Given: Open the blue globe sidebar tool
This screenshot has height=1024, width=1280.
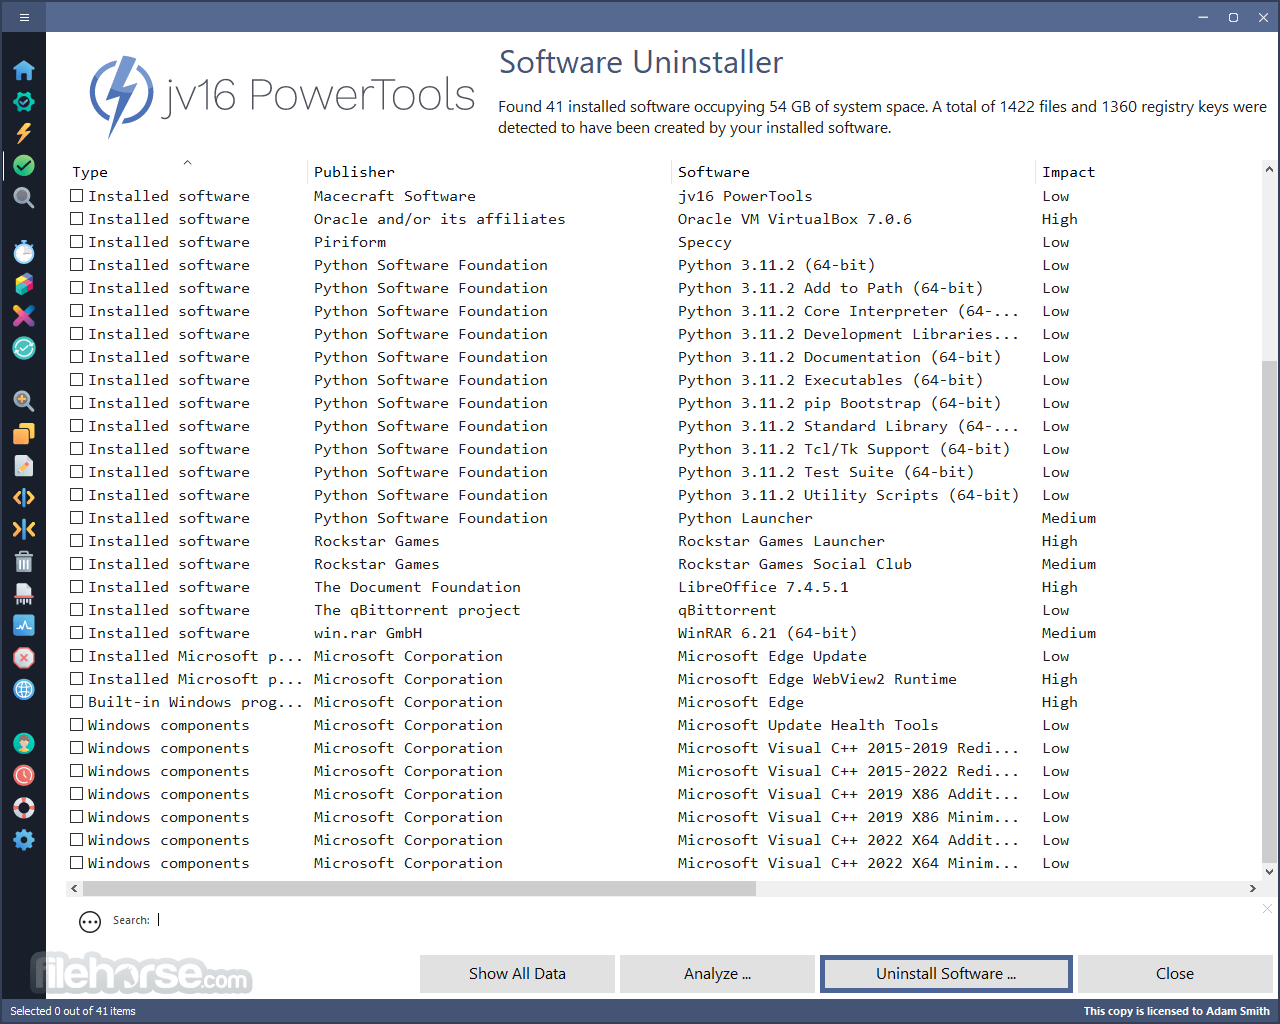Looking at the screenshot, I should (24, 689).
